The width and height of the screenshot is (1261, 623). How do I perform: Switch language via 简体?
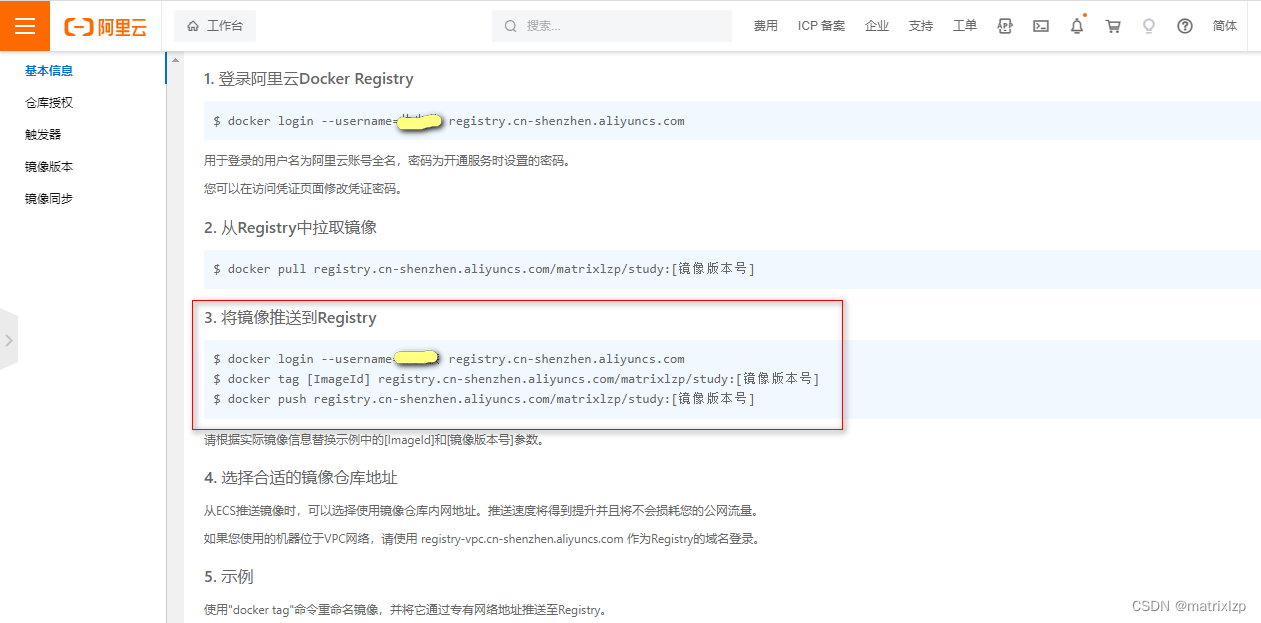(1225, 26)
